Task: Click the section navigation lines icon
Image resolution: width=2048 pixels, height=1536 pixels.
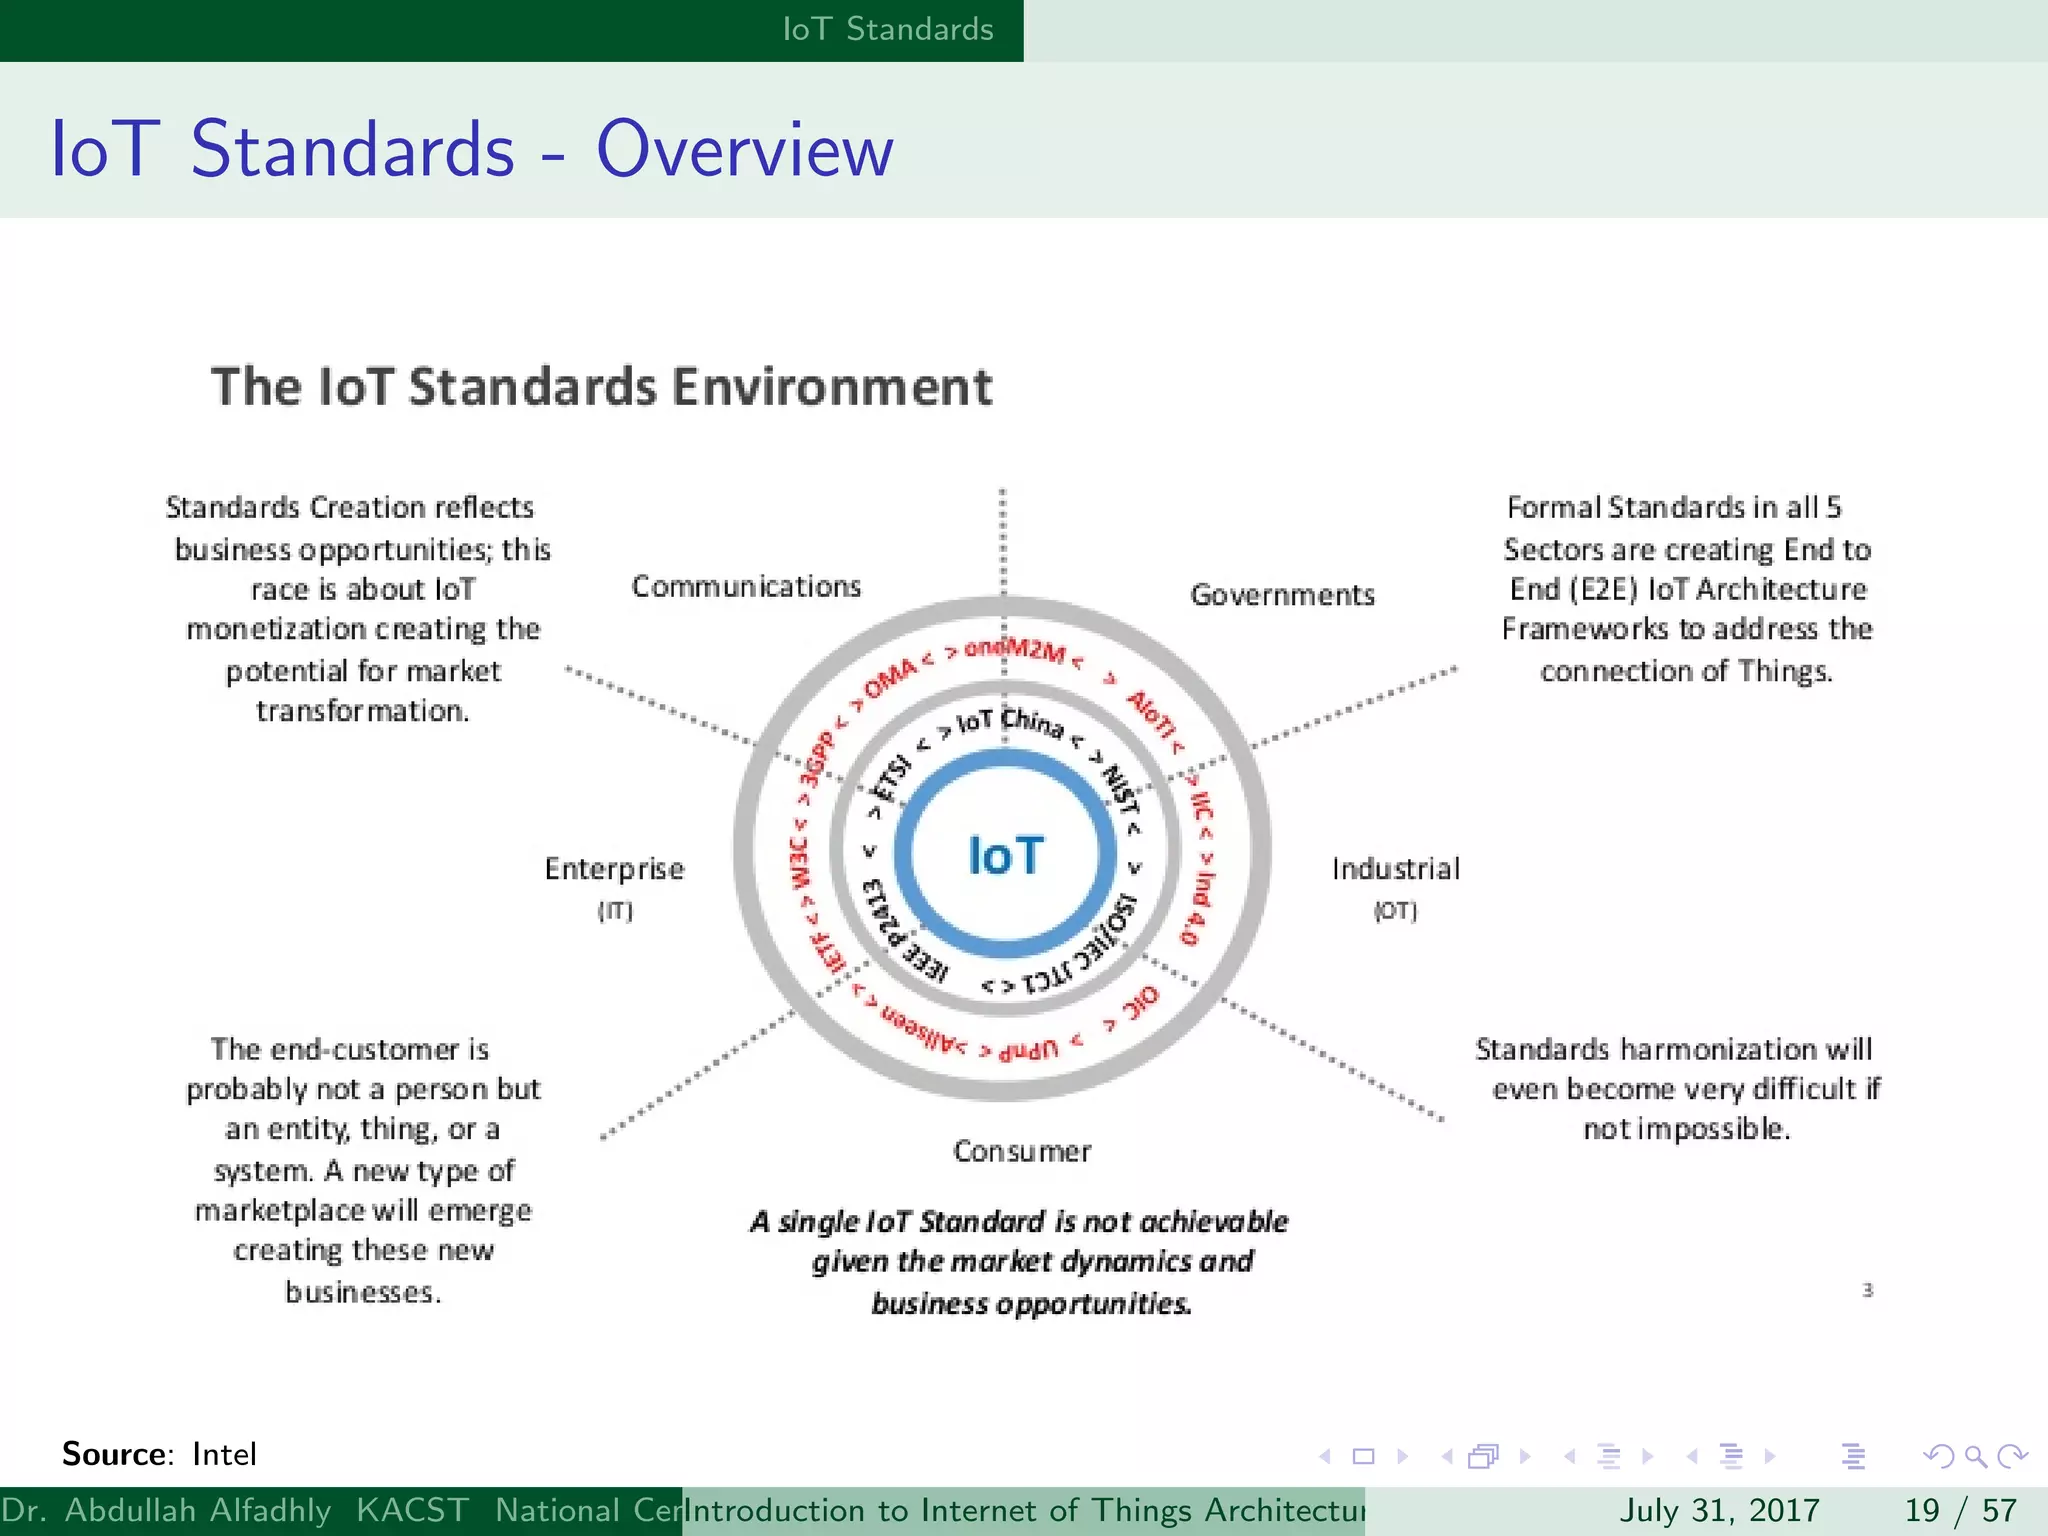Action: (x=1731, y=1457)
